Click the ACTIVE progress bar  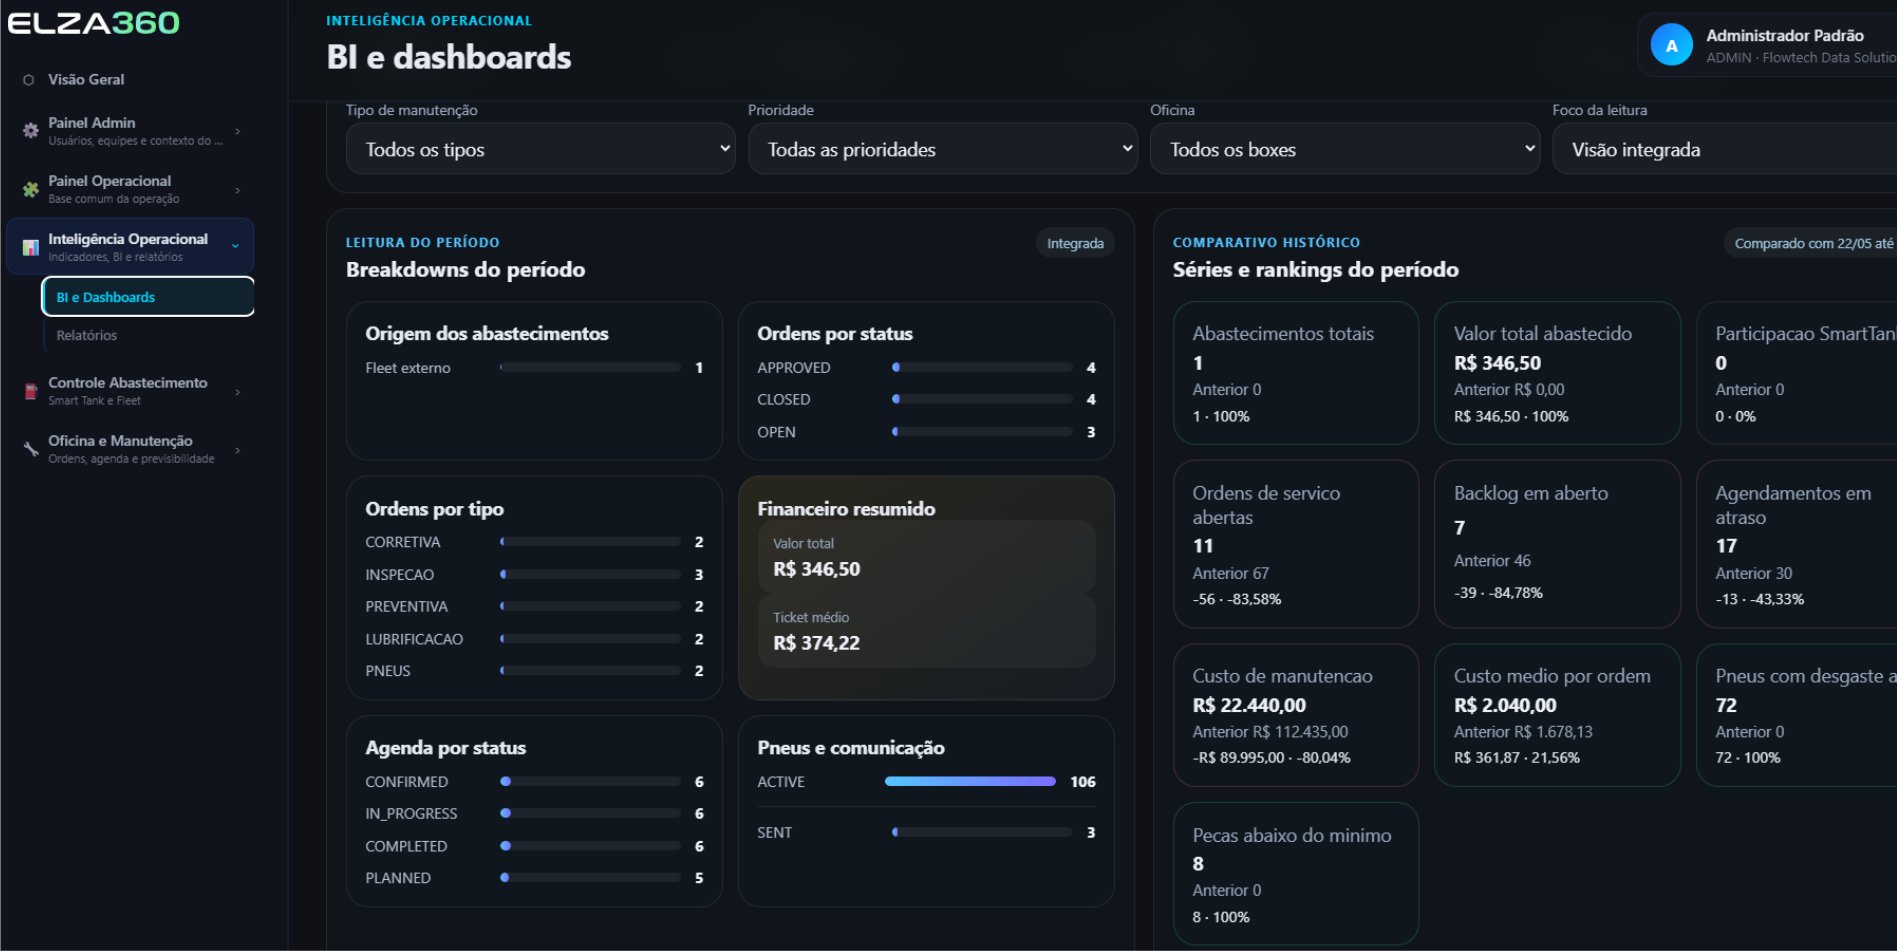pyautogui.click(x=970, y=781)
